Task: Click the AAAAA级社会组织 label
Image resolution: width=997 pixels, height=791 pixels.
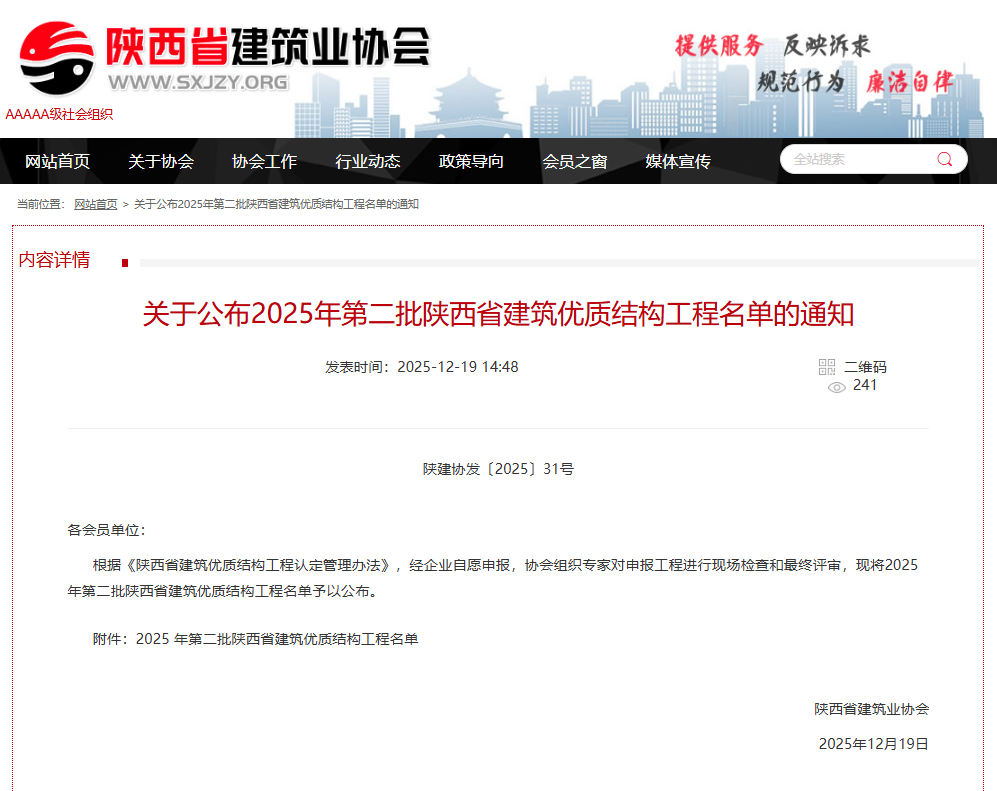Action: [59, 114]
